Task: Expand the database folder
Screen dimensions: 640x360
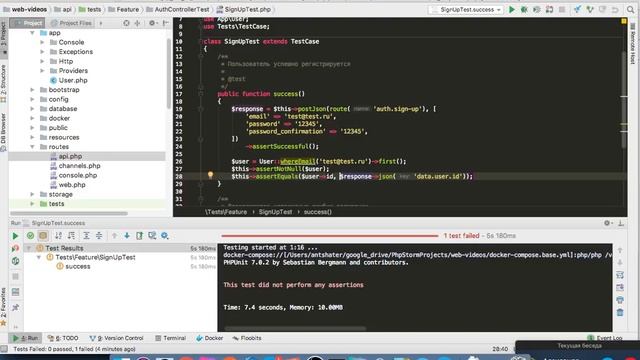Action: point(32,109)
